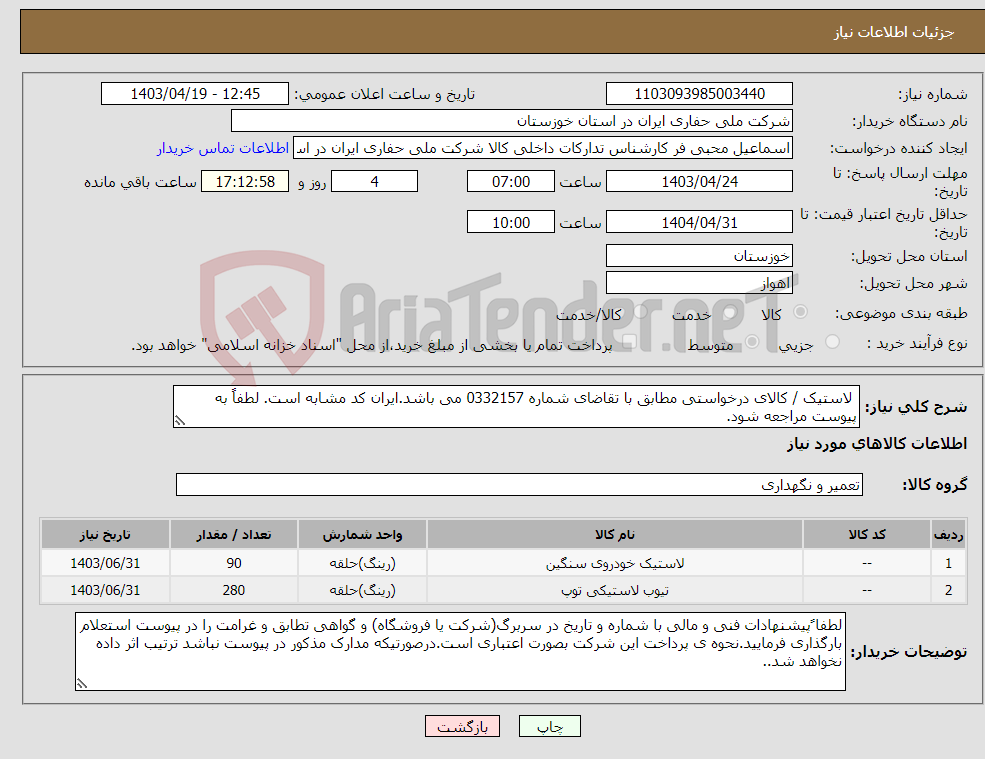The image size is (985, 759).
Task: Click the delivery city field اهواز
Action: [699, 283]
